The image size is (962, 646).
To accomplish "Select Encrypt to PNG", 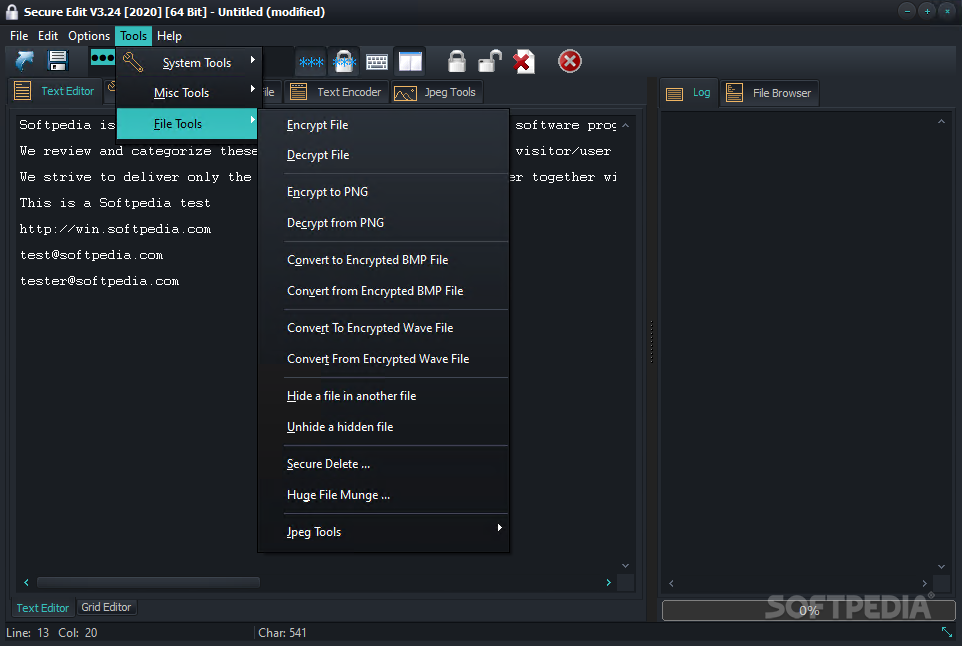I will tap(384, 192).
